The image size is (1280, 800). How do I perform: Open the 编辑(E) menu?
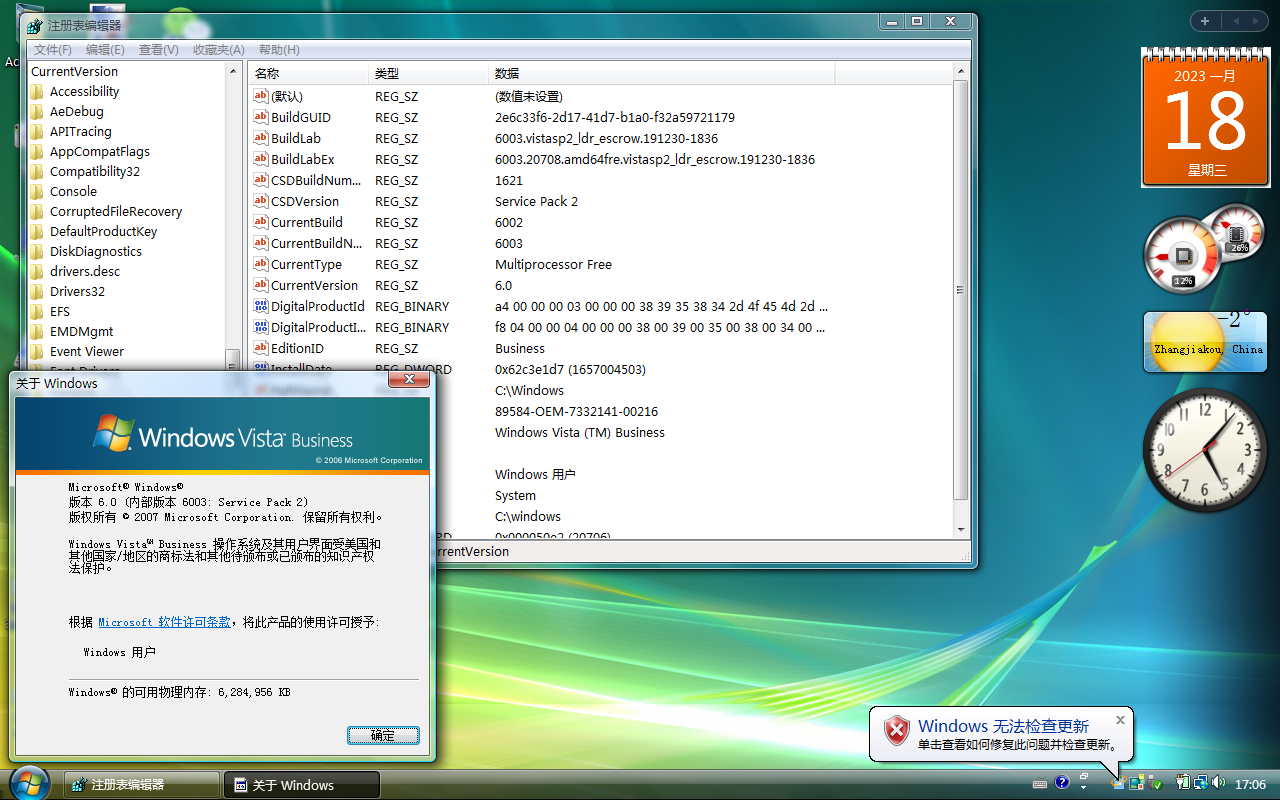point(105,50)
